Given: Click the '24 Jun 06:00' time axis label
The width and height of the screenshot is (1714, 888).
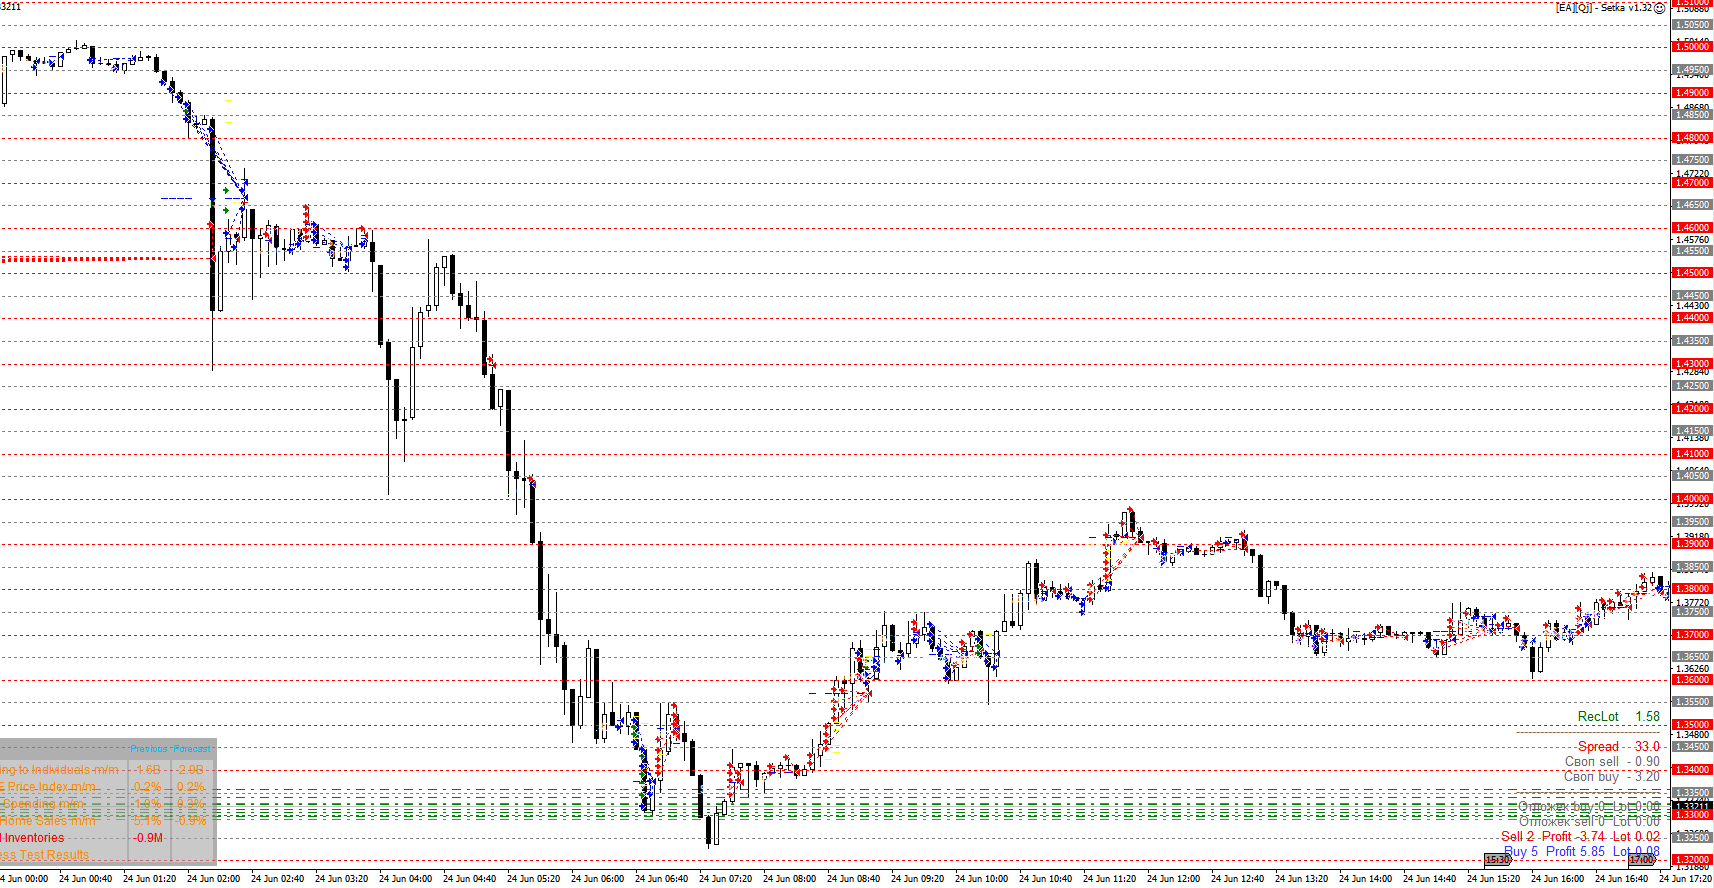Looking at the screenshot, I should coord(598,879).
